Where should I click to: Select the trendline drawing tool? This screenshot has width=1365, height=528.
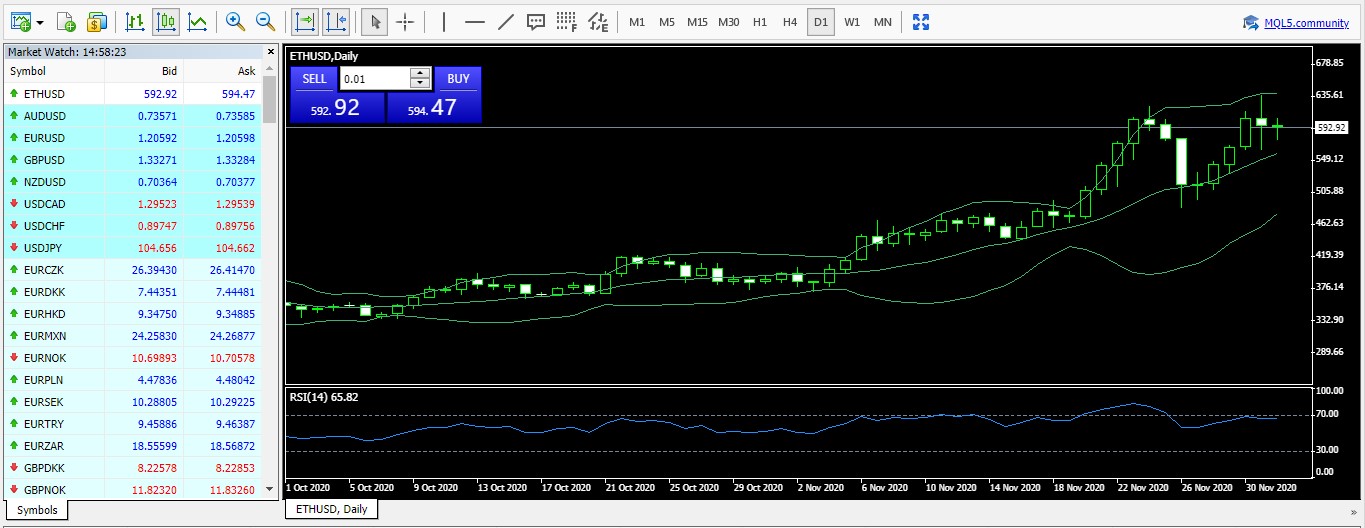(506, 21)
